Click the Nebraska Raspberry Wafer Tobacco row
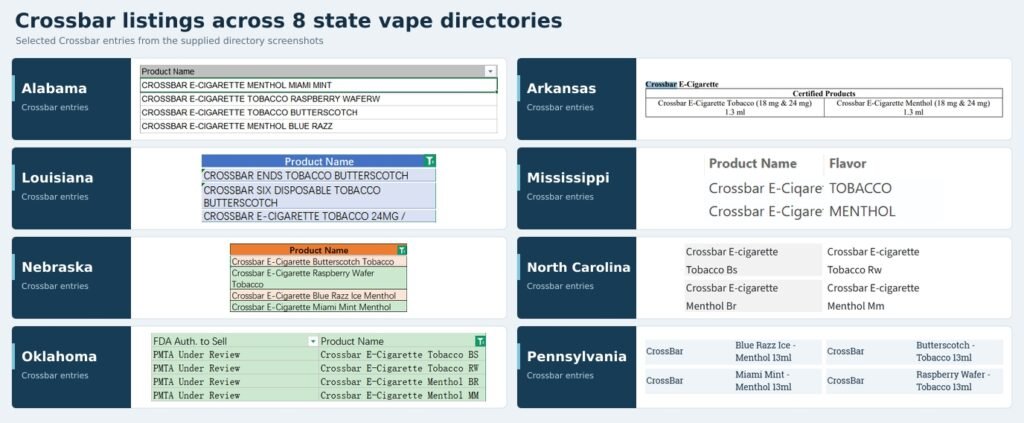This screenshot has width=1024, height=423. point(319,279)
